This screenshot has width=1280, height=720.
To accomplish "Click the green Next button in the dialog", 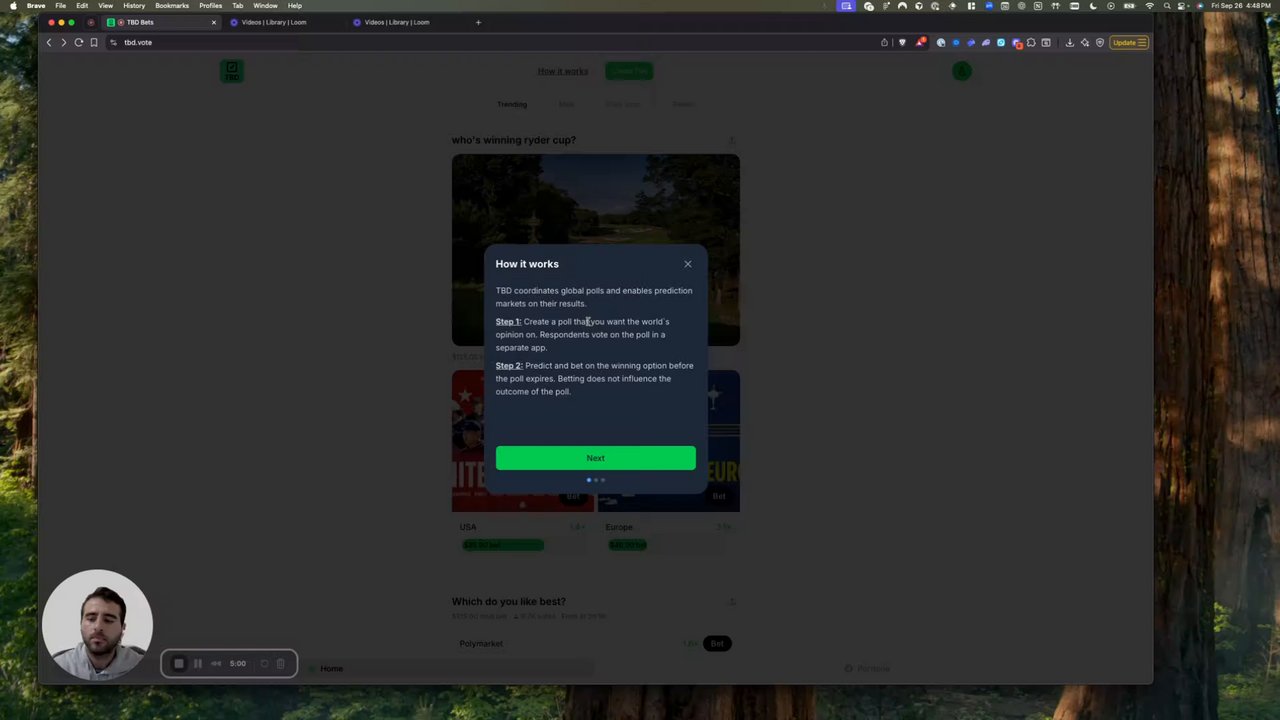I will (x=595, y=458).
